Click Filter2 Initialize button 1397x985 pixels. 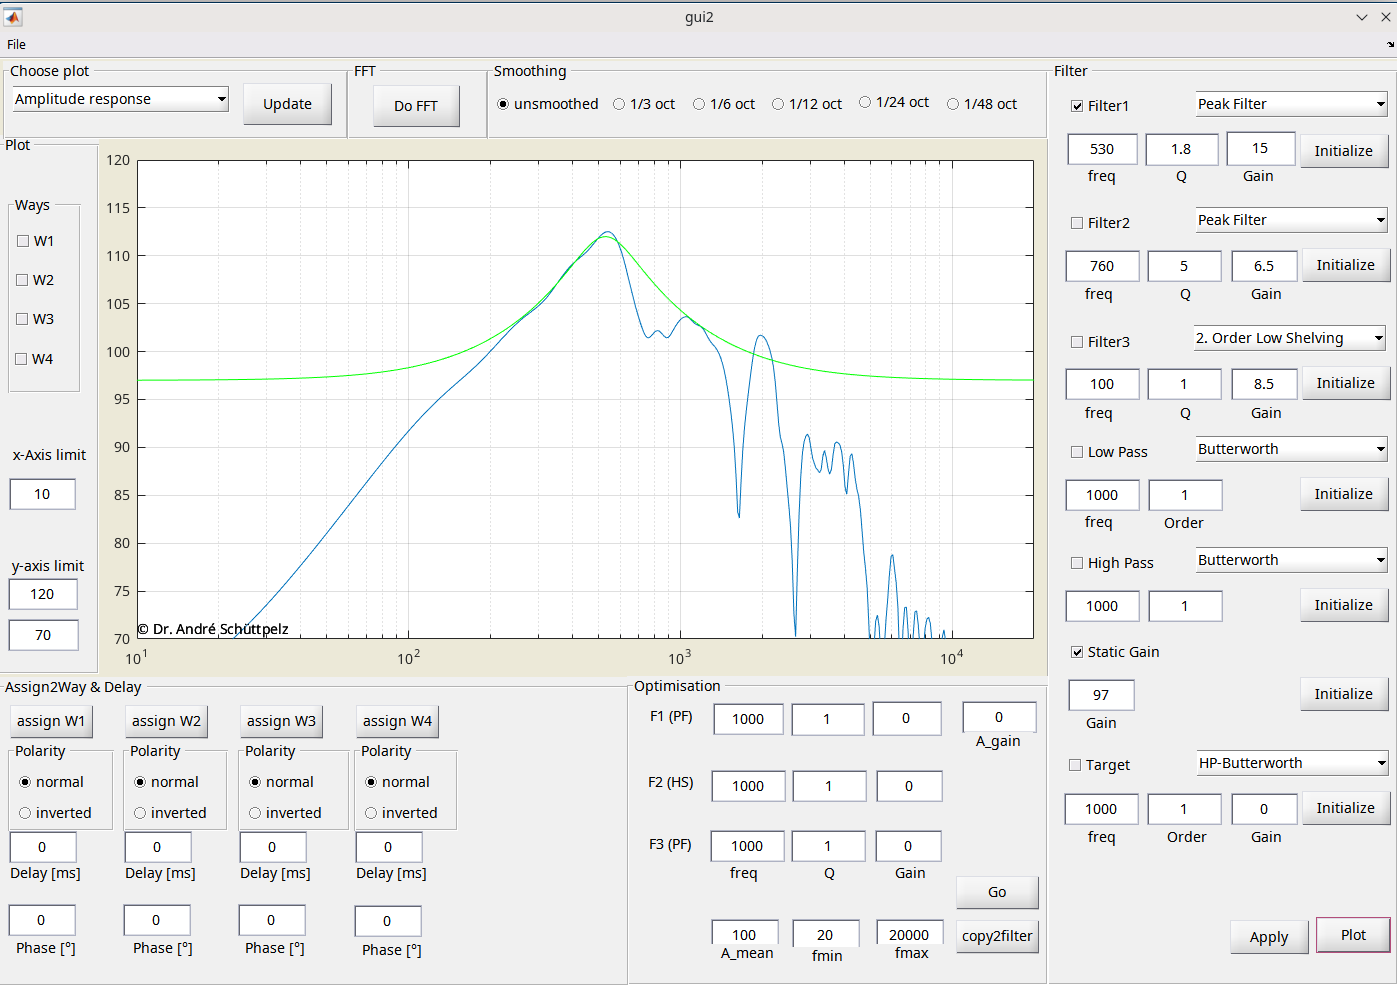coord(1345,265)
